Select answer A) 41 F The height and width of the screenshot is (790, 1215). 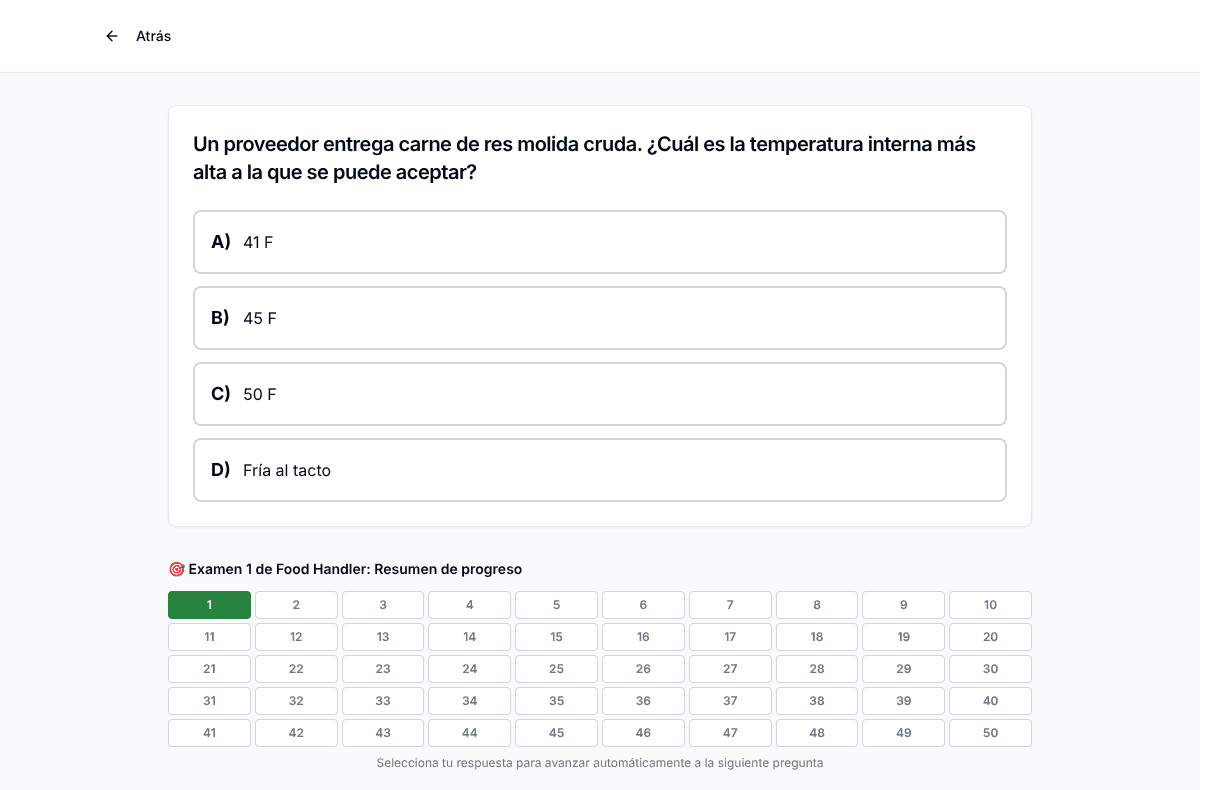600,242
